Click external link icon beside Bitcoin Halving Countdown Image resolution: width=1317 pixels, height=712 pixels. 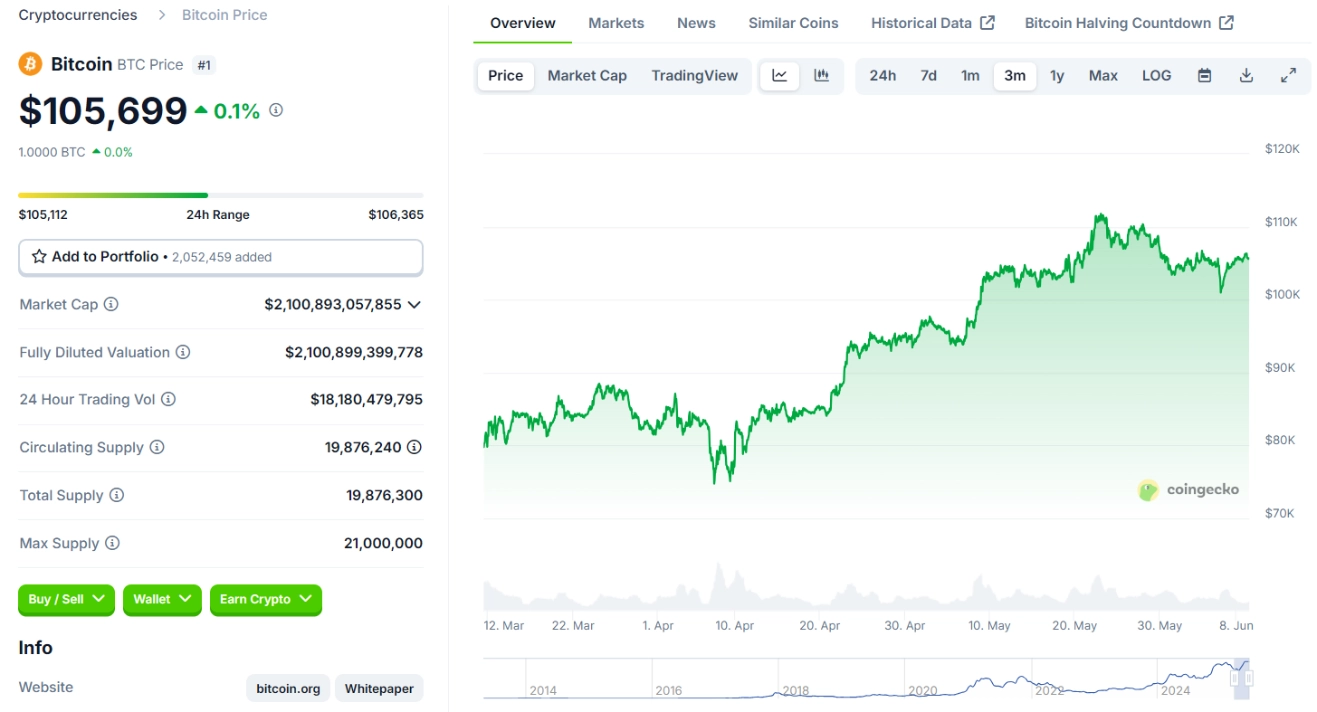[1226, 23]
